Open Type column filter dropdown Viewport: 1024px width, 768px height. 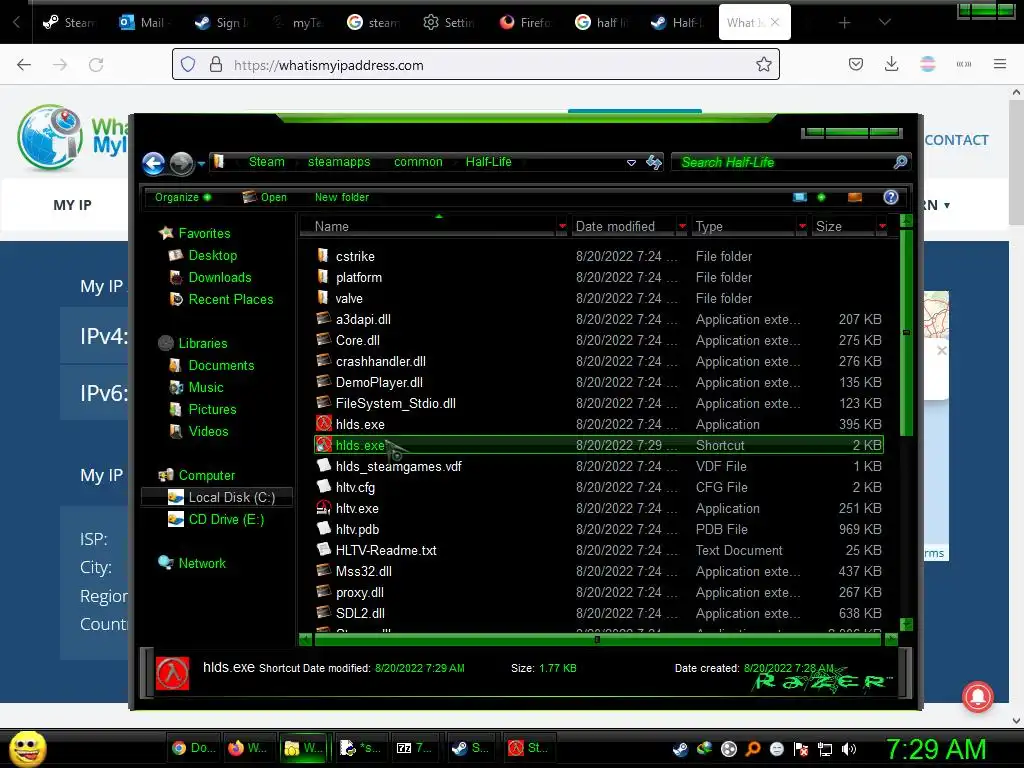[802, 227]
